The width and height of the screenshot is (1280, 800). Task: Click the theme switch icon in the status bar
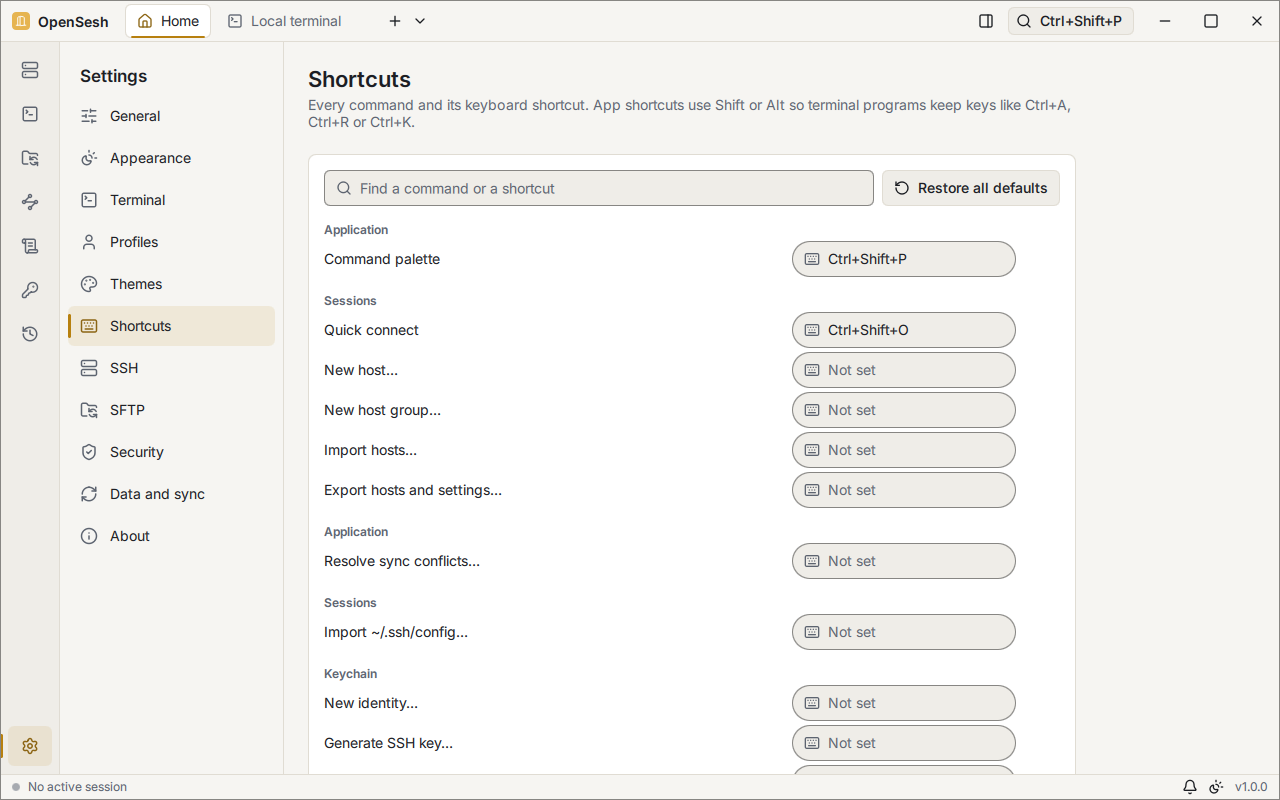(1216, 787)
